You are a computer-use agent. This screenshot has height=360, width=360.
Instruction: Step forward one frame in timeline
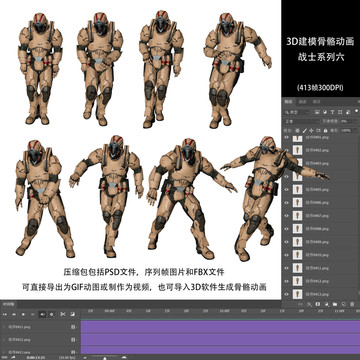pyautogui.click(x=33, y=314)
